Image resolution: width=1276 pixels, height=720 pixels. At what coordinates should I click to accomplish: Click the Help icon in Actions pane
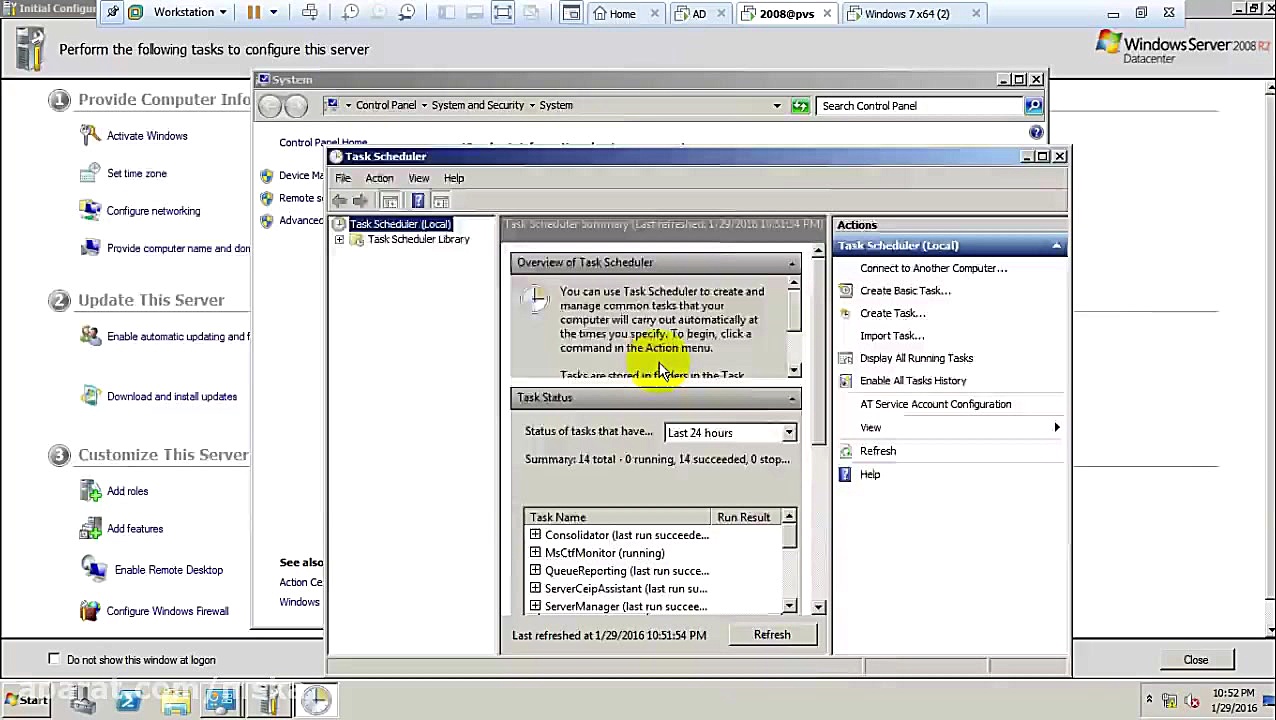click(x=846, y=474)
